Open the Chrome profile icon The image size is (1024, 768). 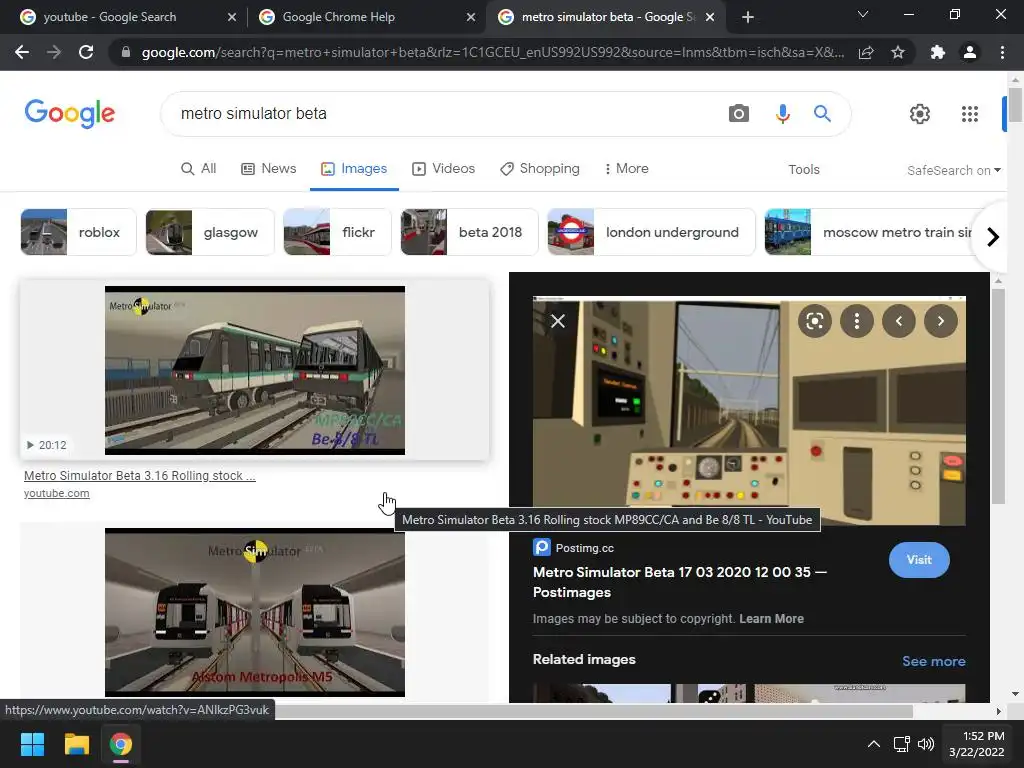970,52
